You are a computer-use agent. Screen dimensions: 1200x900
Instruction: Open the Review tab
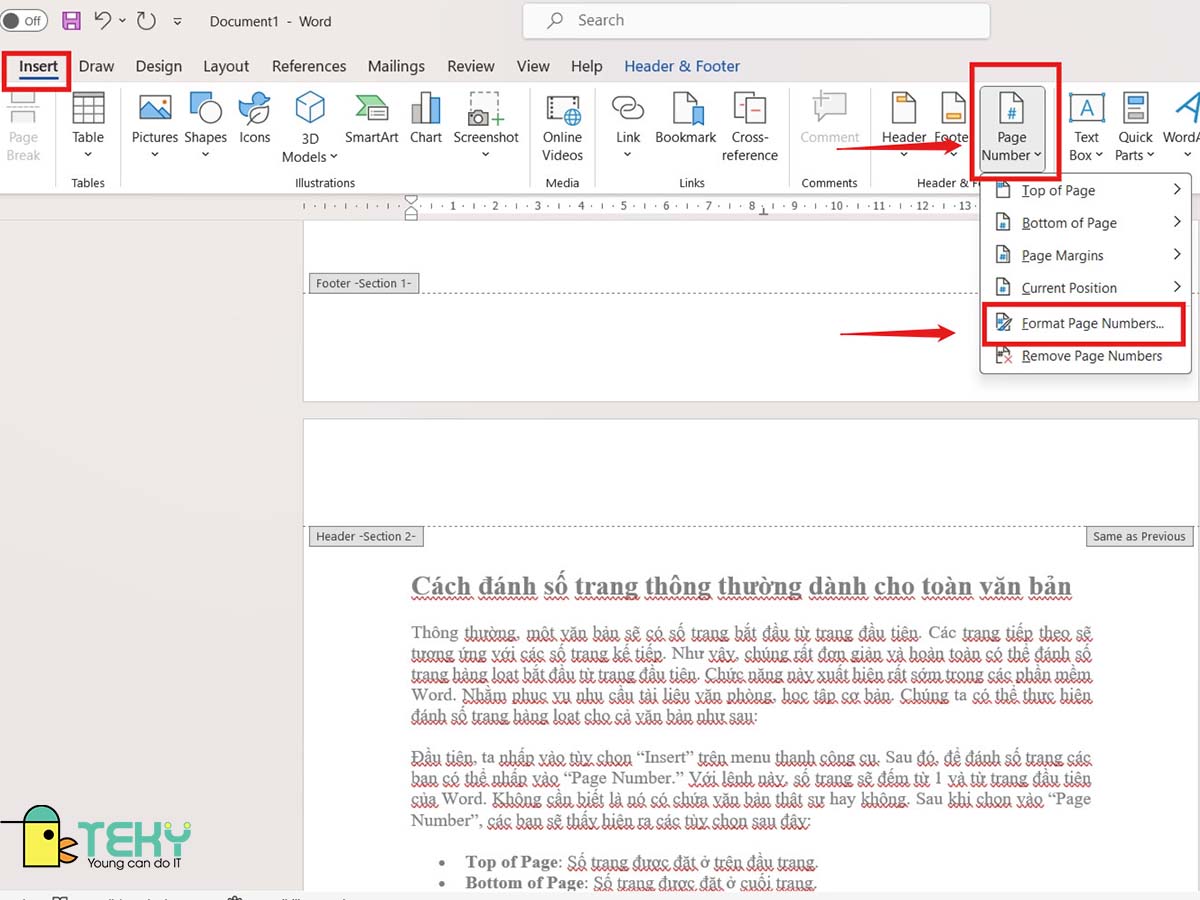point(471,67)
